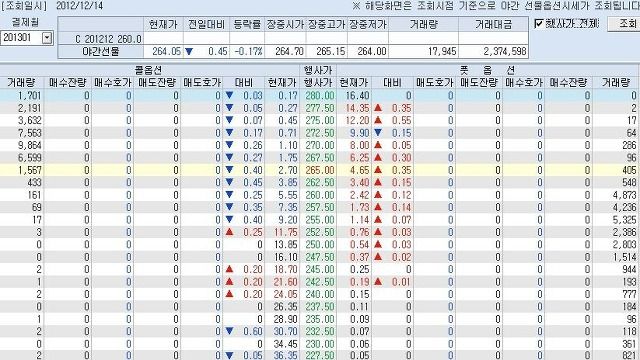Click the 콜옵션 section header
Screen dimensions: 640x360
(149, 70)
